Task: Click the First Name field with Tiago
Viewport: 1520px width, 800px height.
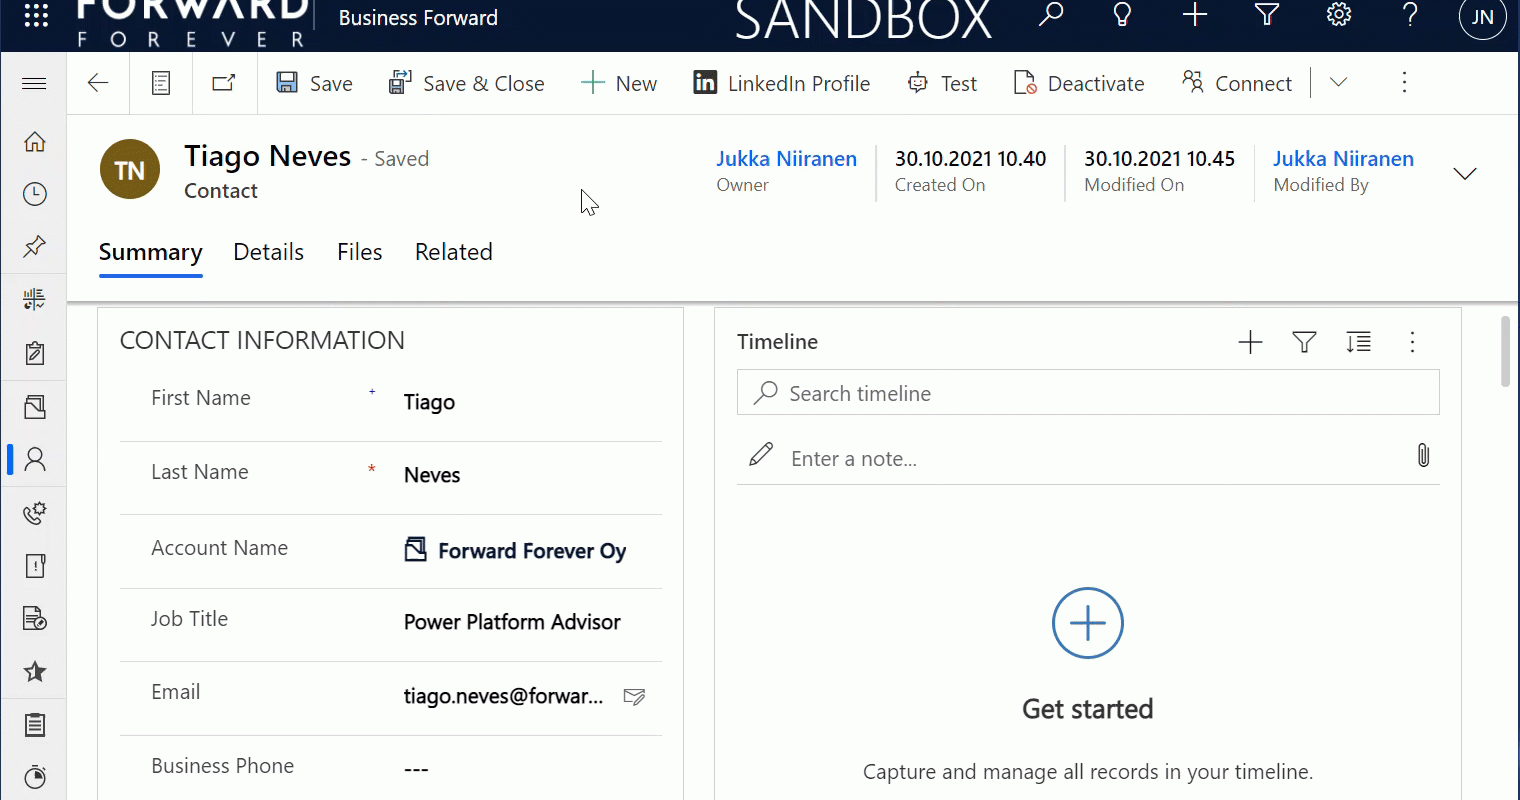Action: tap(532, 402)
